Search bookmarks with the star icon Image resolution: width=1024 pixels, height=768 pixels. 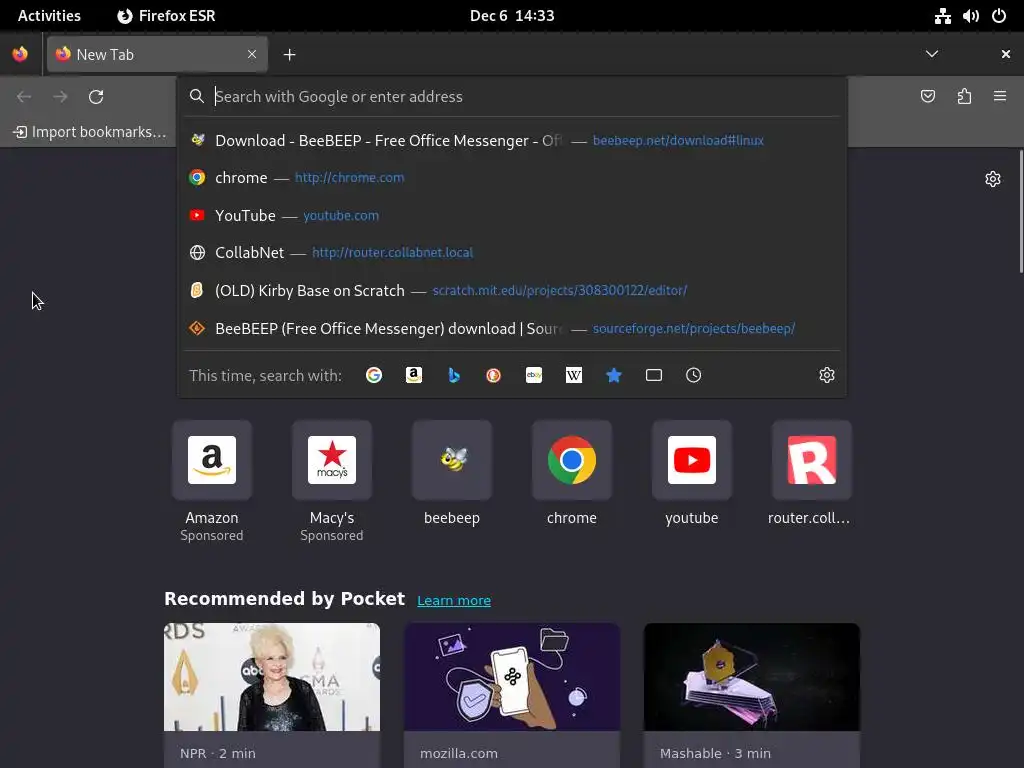point(614,375)
